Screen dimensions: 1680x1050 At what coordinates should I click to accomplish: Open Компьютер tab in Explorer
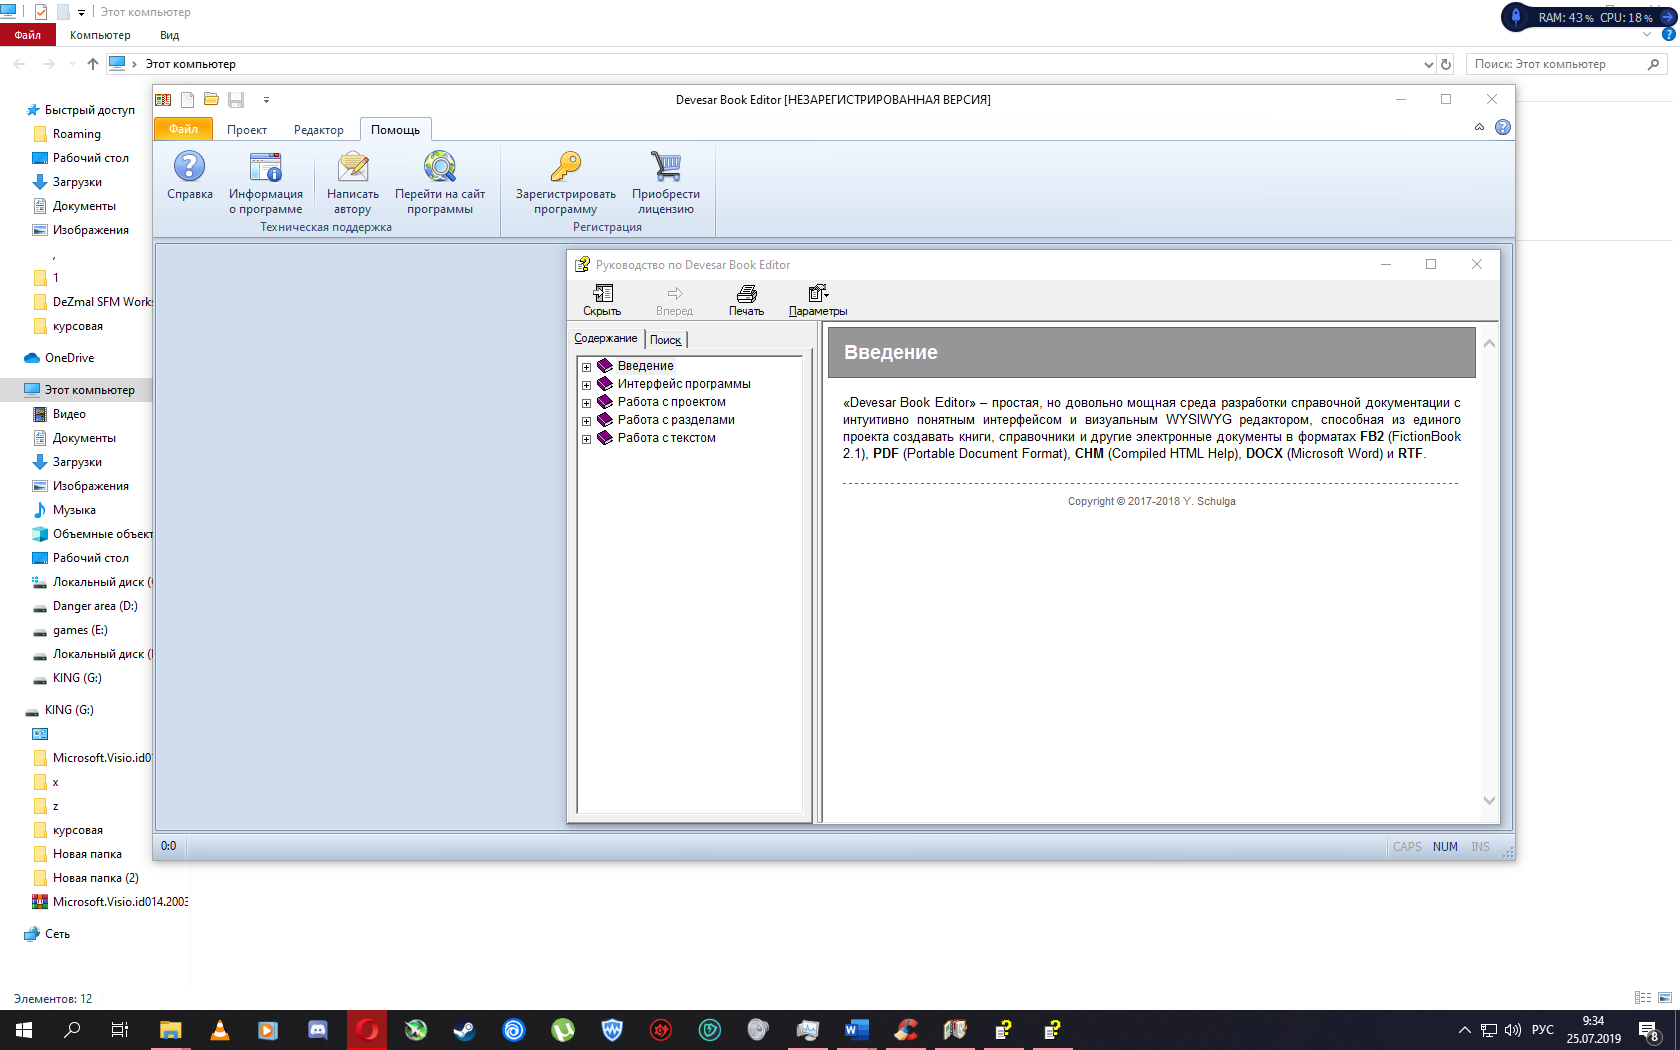point(100,35)
